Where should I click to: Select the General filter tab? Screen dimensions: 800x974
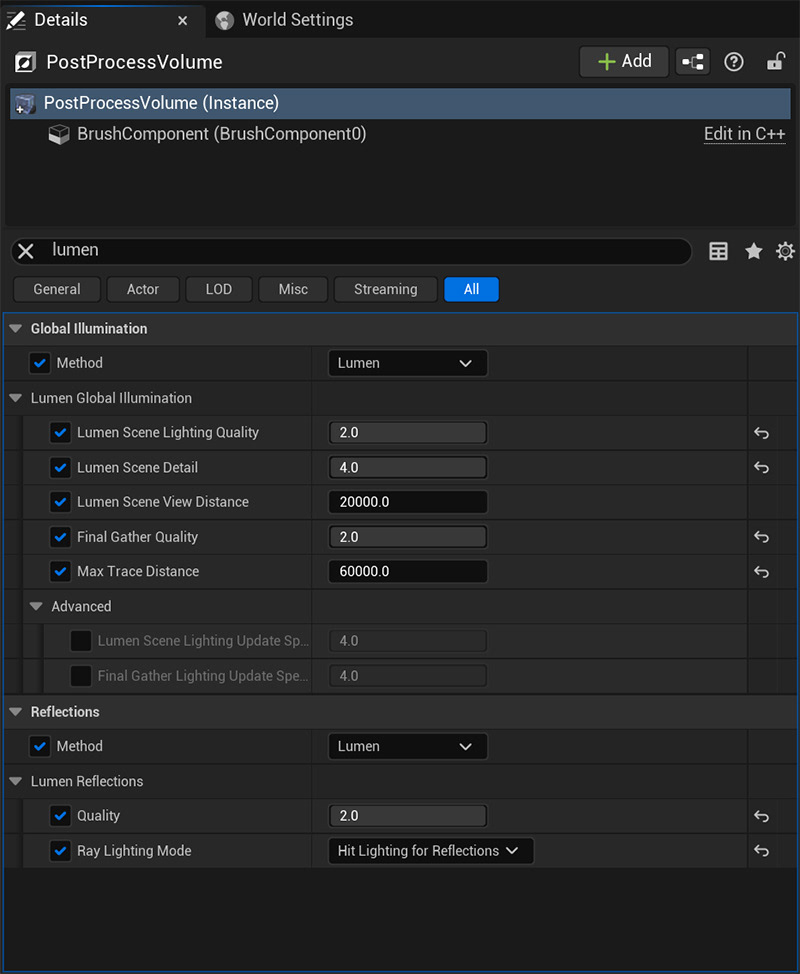click(57, 289)
